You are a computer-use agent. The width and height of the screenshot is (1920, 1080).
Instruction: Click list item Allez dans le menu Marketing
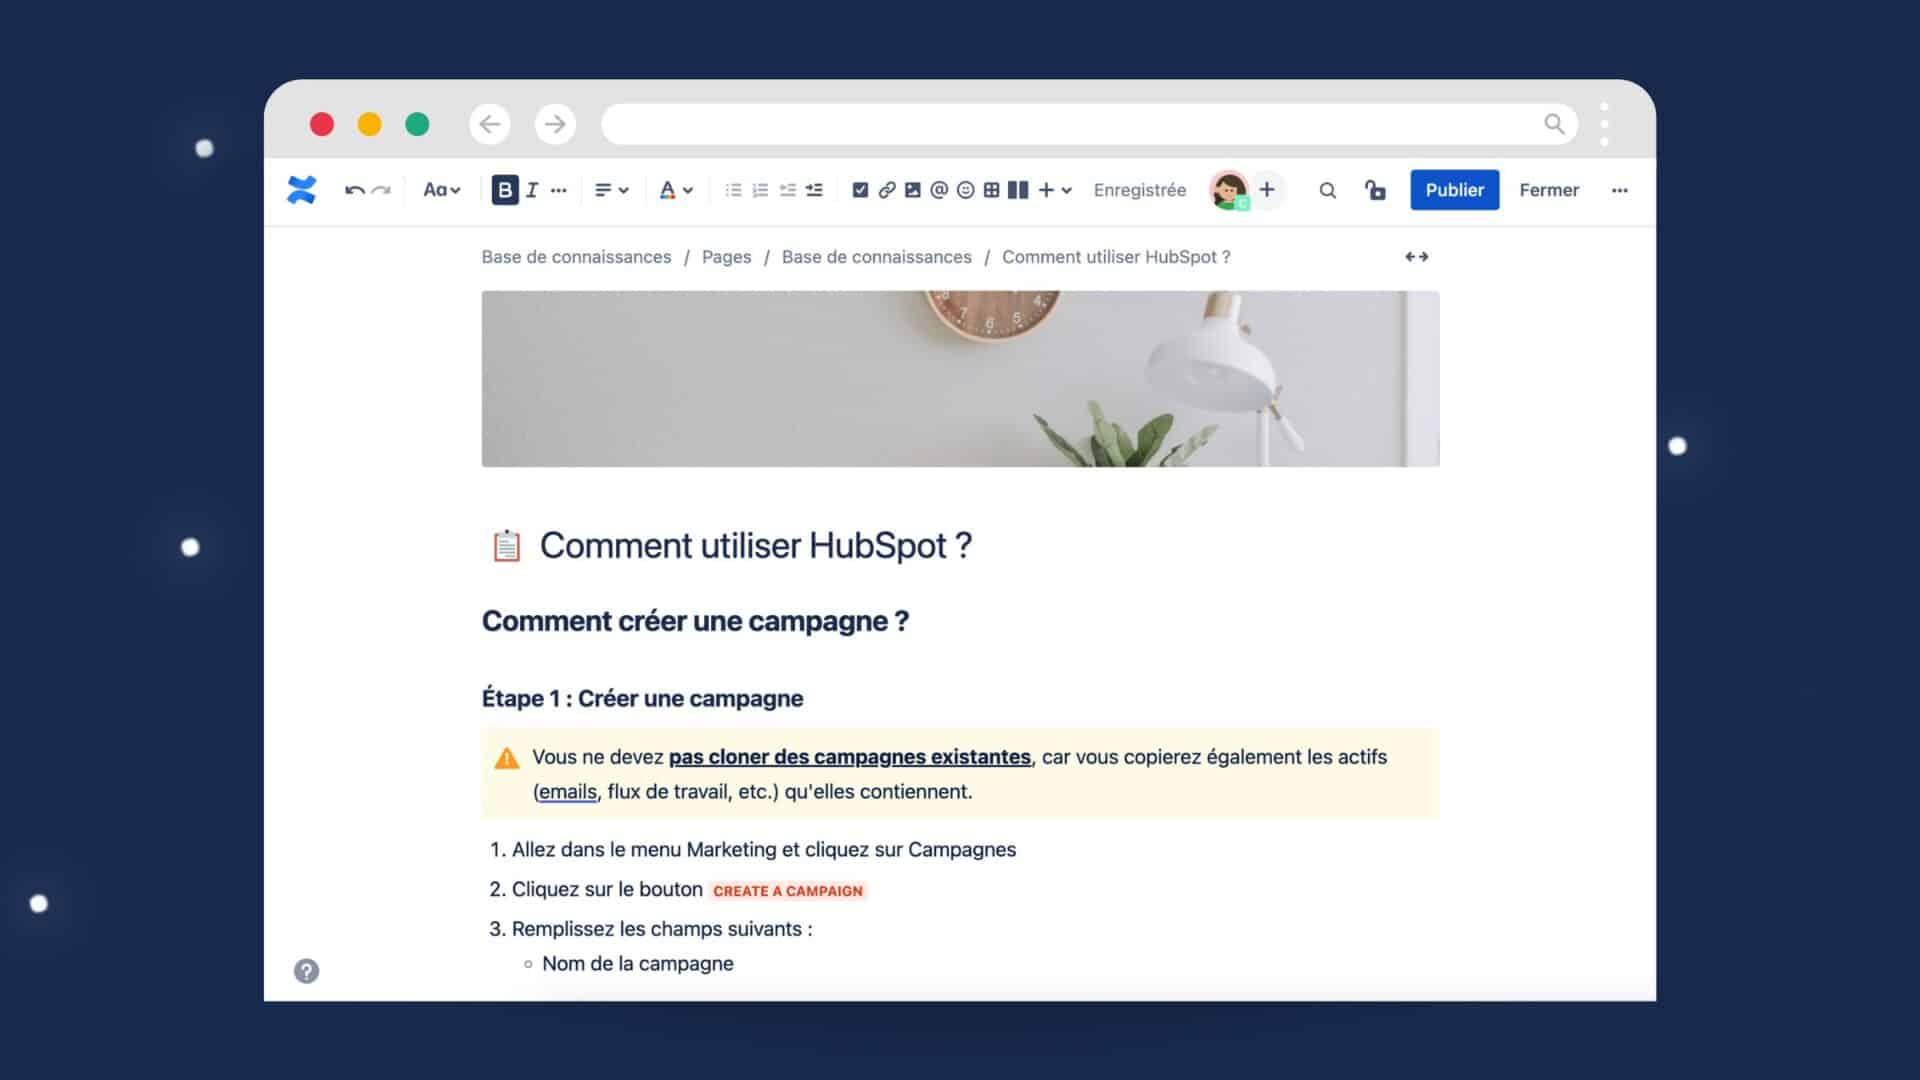pos(764,850)
